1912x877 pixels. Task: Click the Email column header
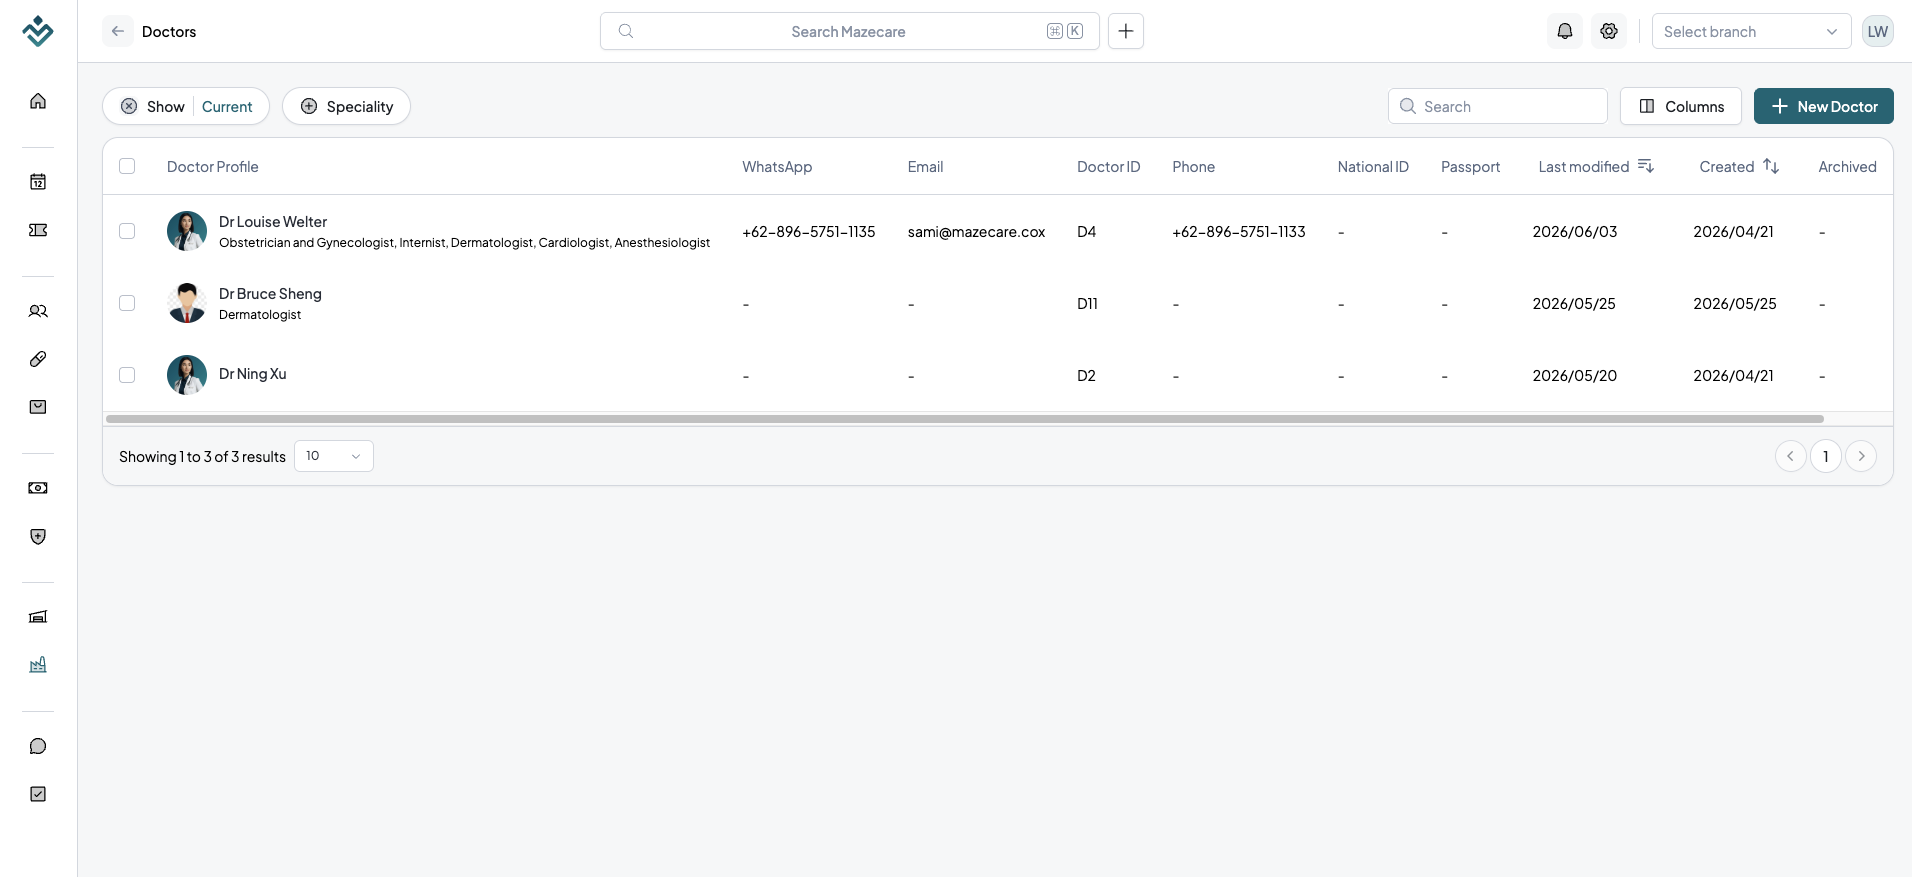925,167
